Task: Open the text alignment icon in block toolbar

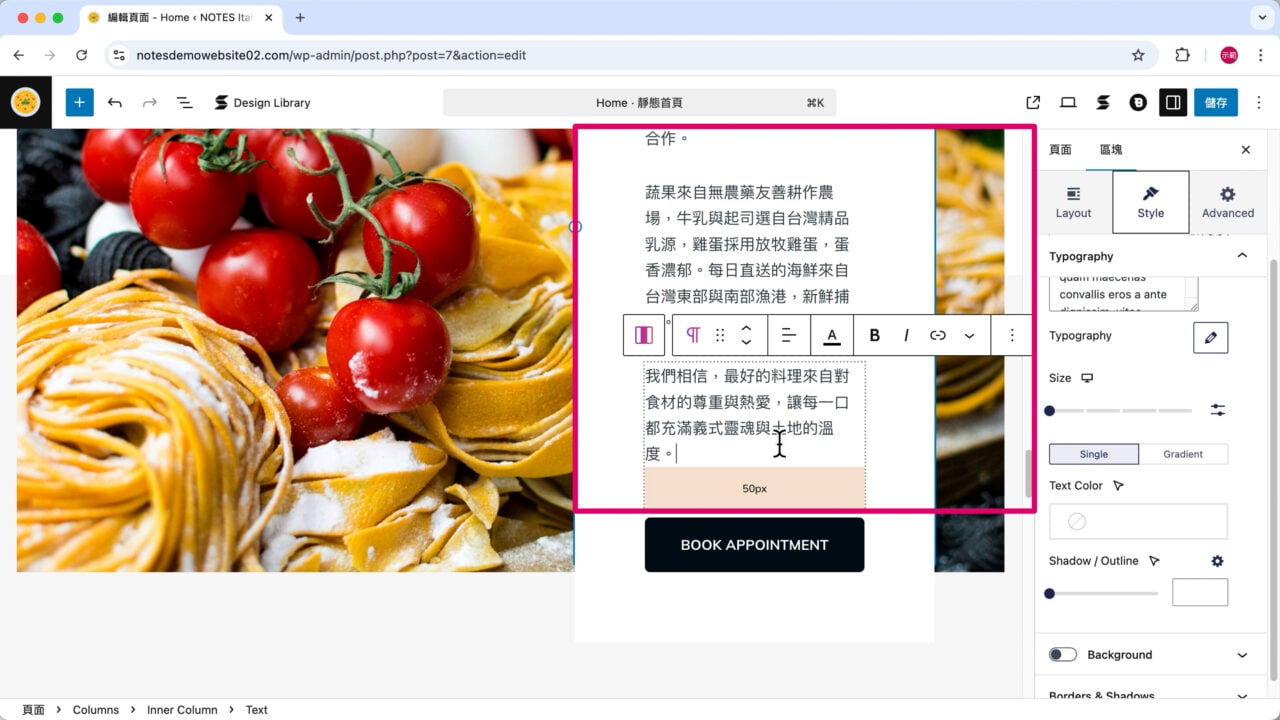Action: [x=789, y=335]
